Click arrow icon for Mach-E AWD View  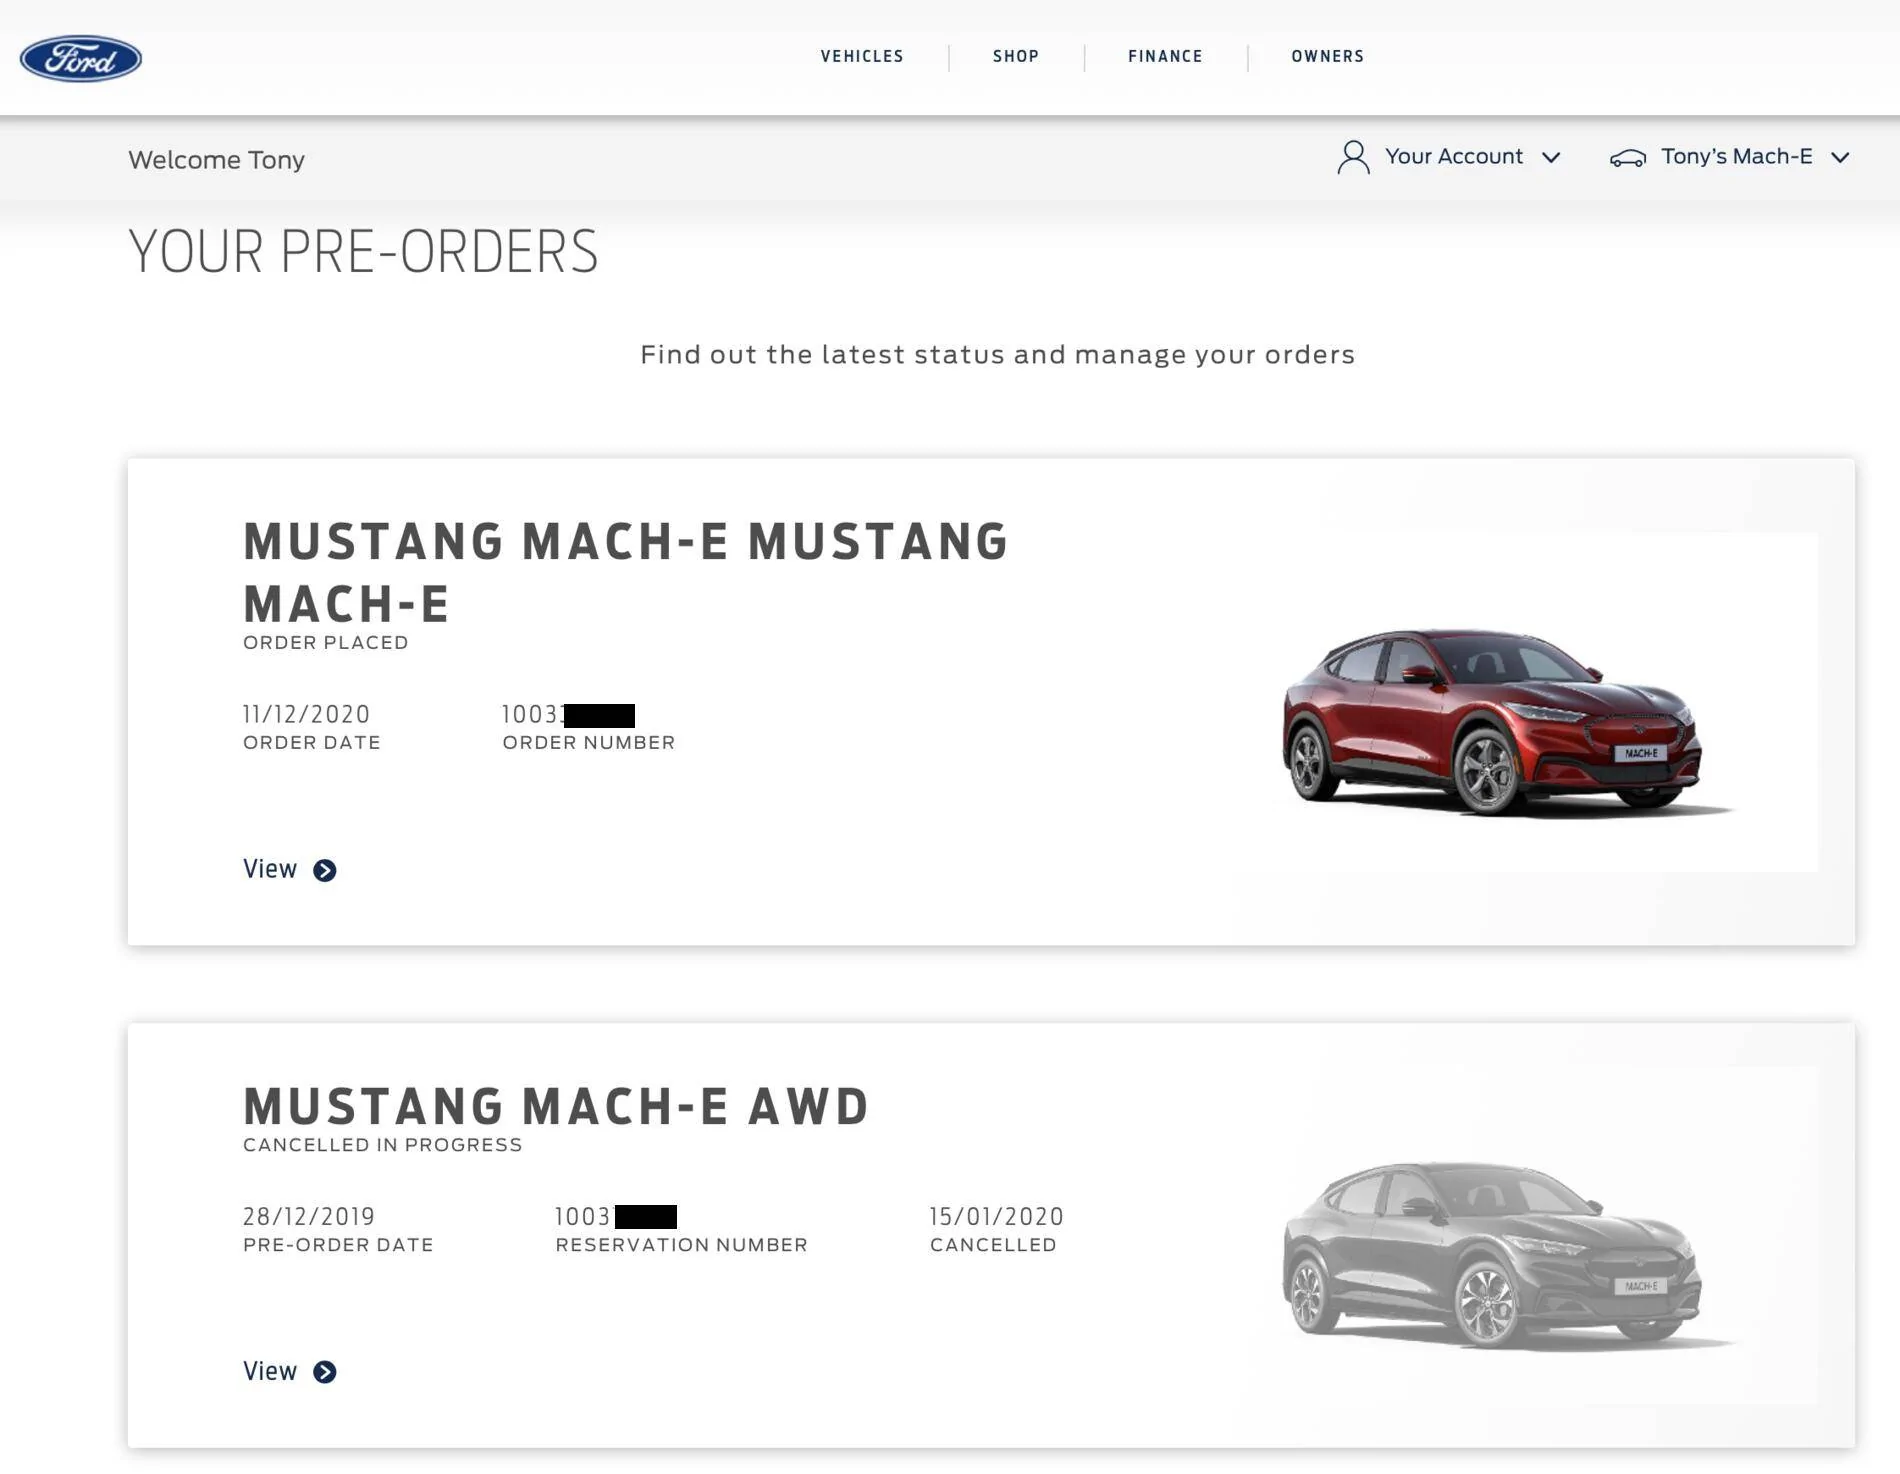(x=325, y=1372)
